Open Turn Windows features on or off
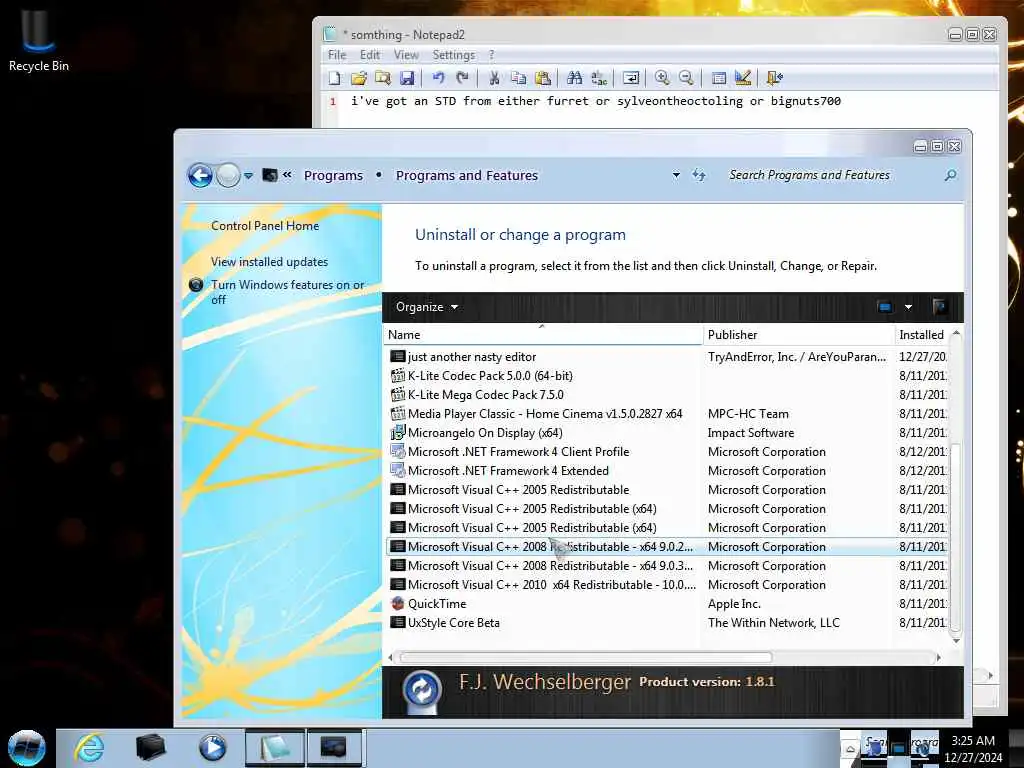Image resolution: width=1024 pixels, height=768 pixels. click(287, 292)
